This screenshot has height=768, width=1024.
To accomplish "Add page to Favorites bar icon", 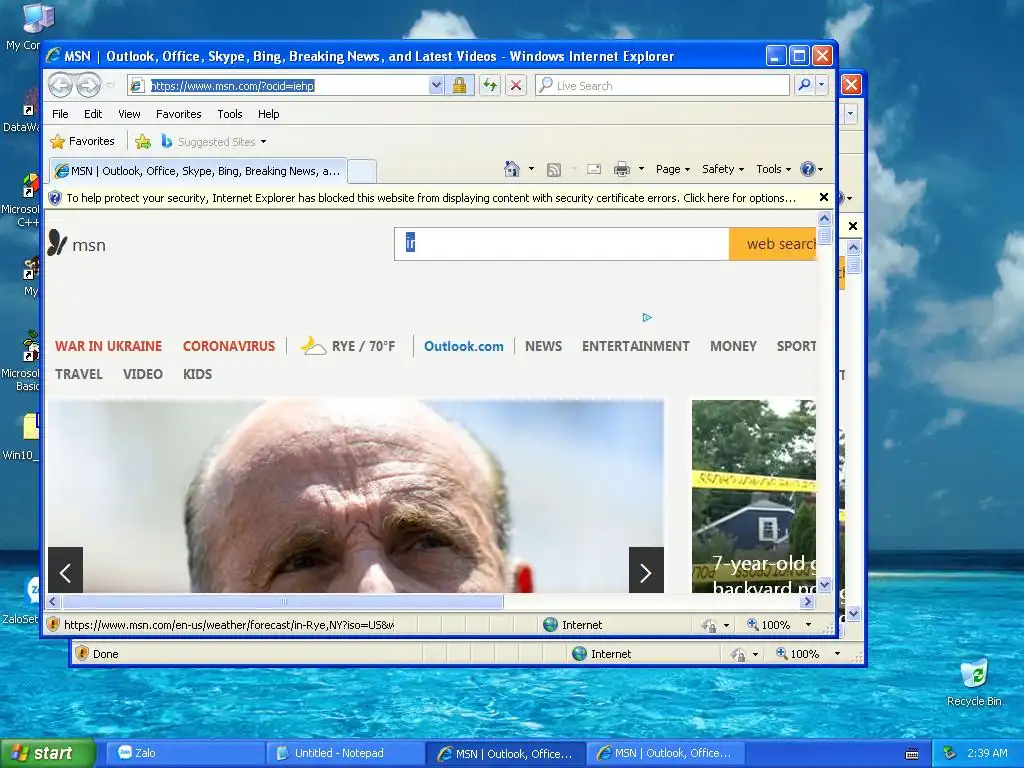I will 143,141.
